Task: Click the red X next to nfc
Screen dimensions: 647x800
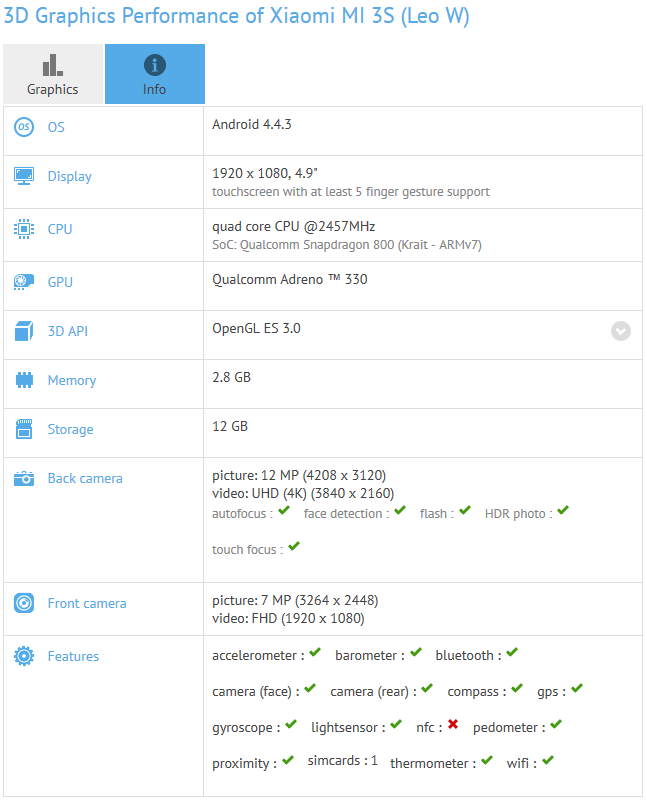Action: [x=453, y=725]
